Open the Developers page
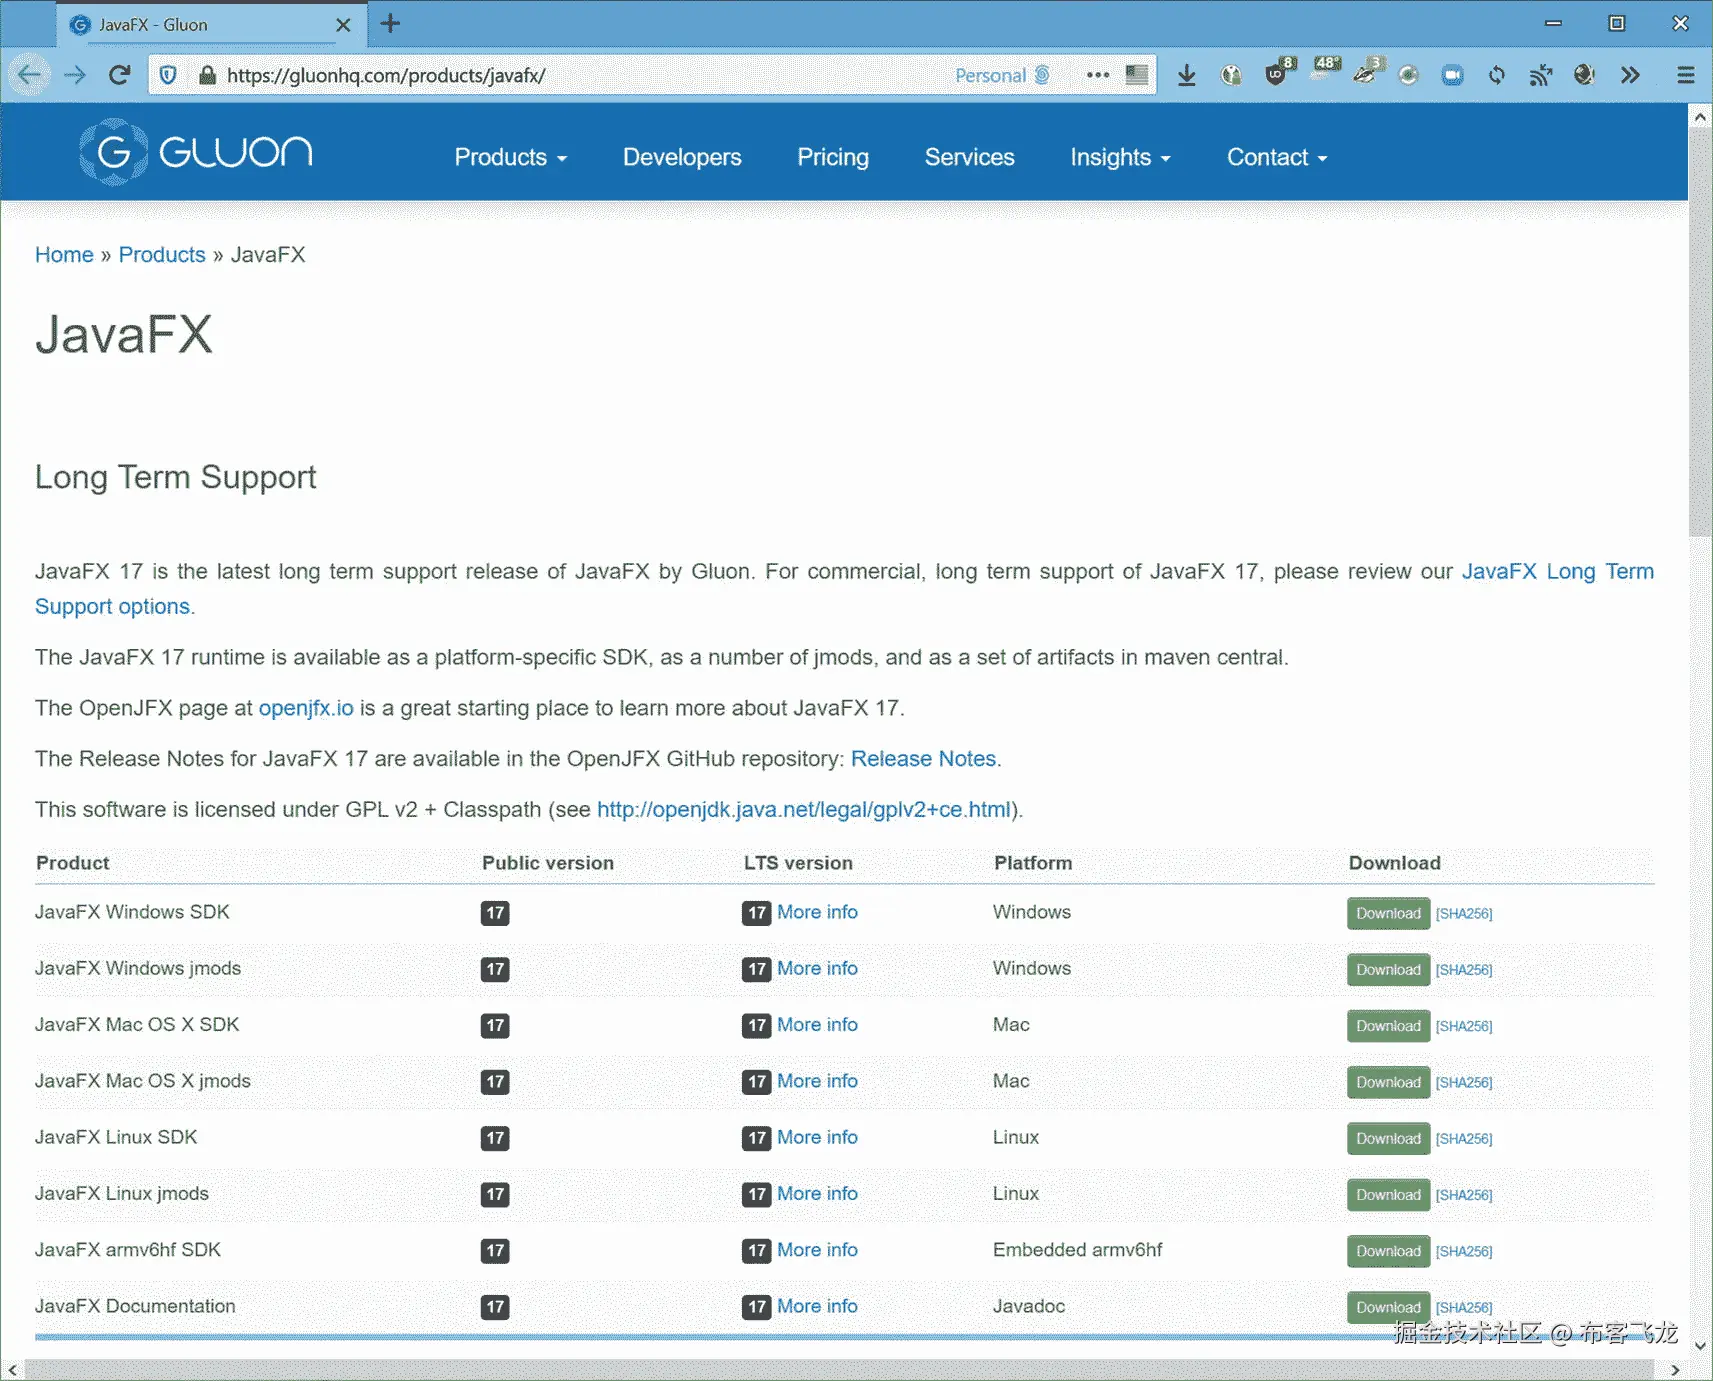The width and height of the screenshot is (1713, 1381). (x=682, y=157)
